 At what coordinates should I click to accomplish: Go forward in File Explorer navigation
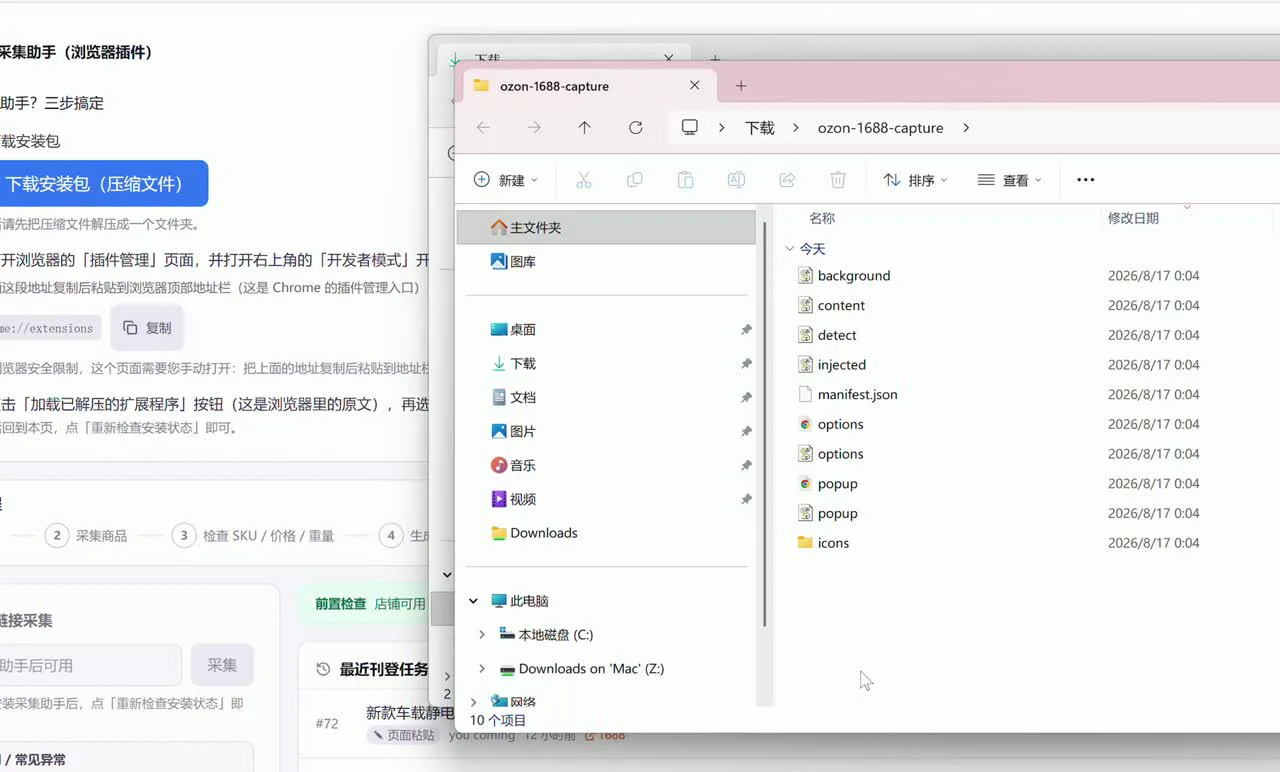point(534,128)
